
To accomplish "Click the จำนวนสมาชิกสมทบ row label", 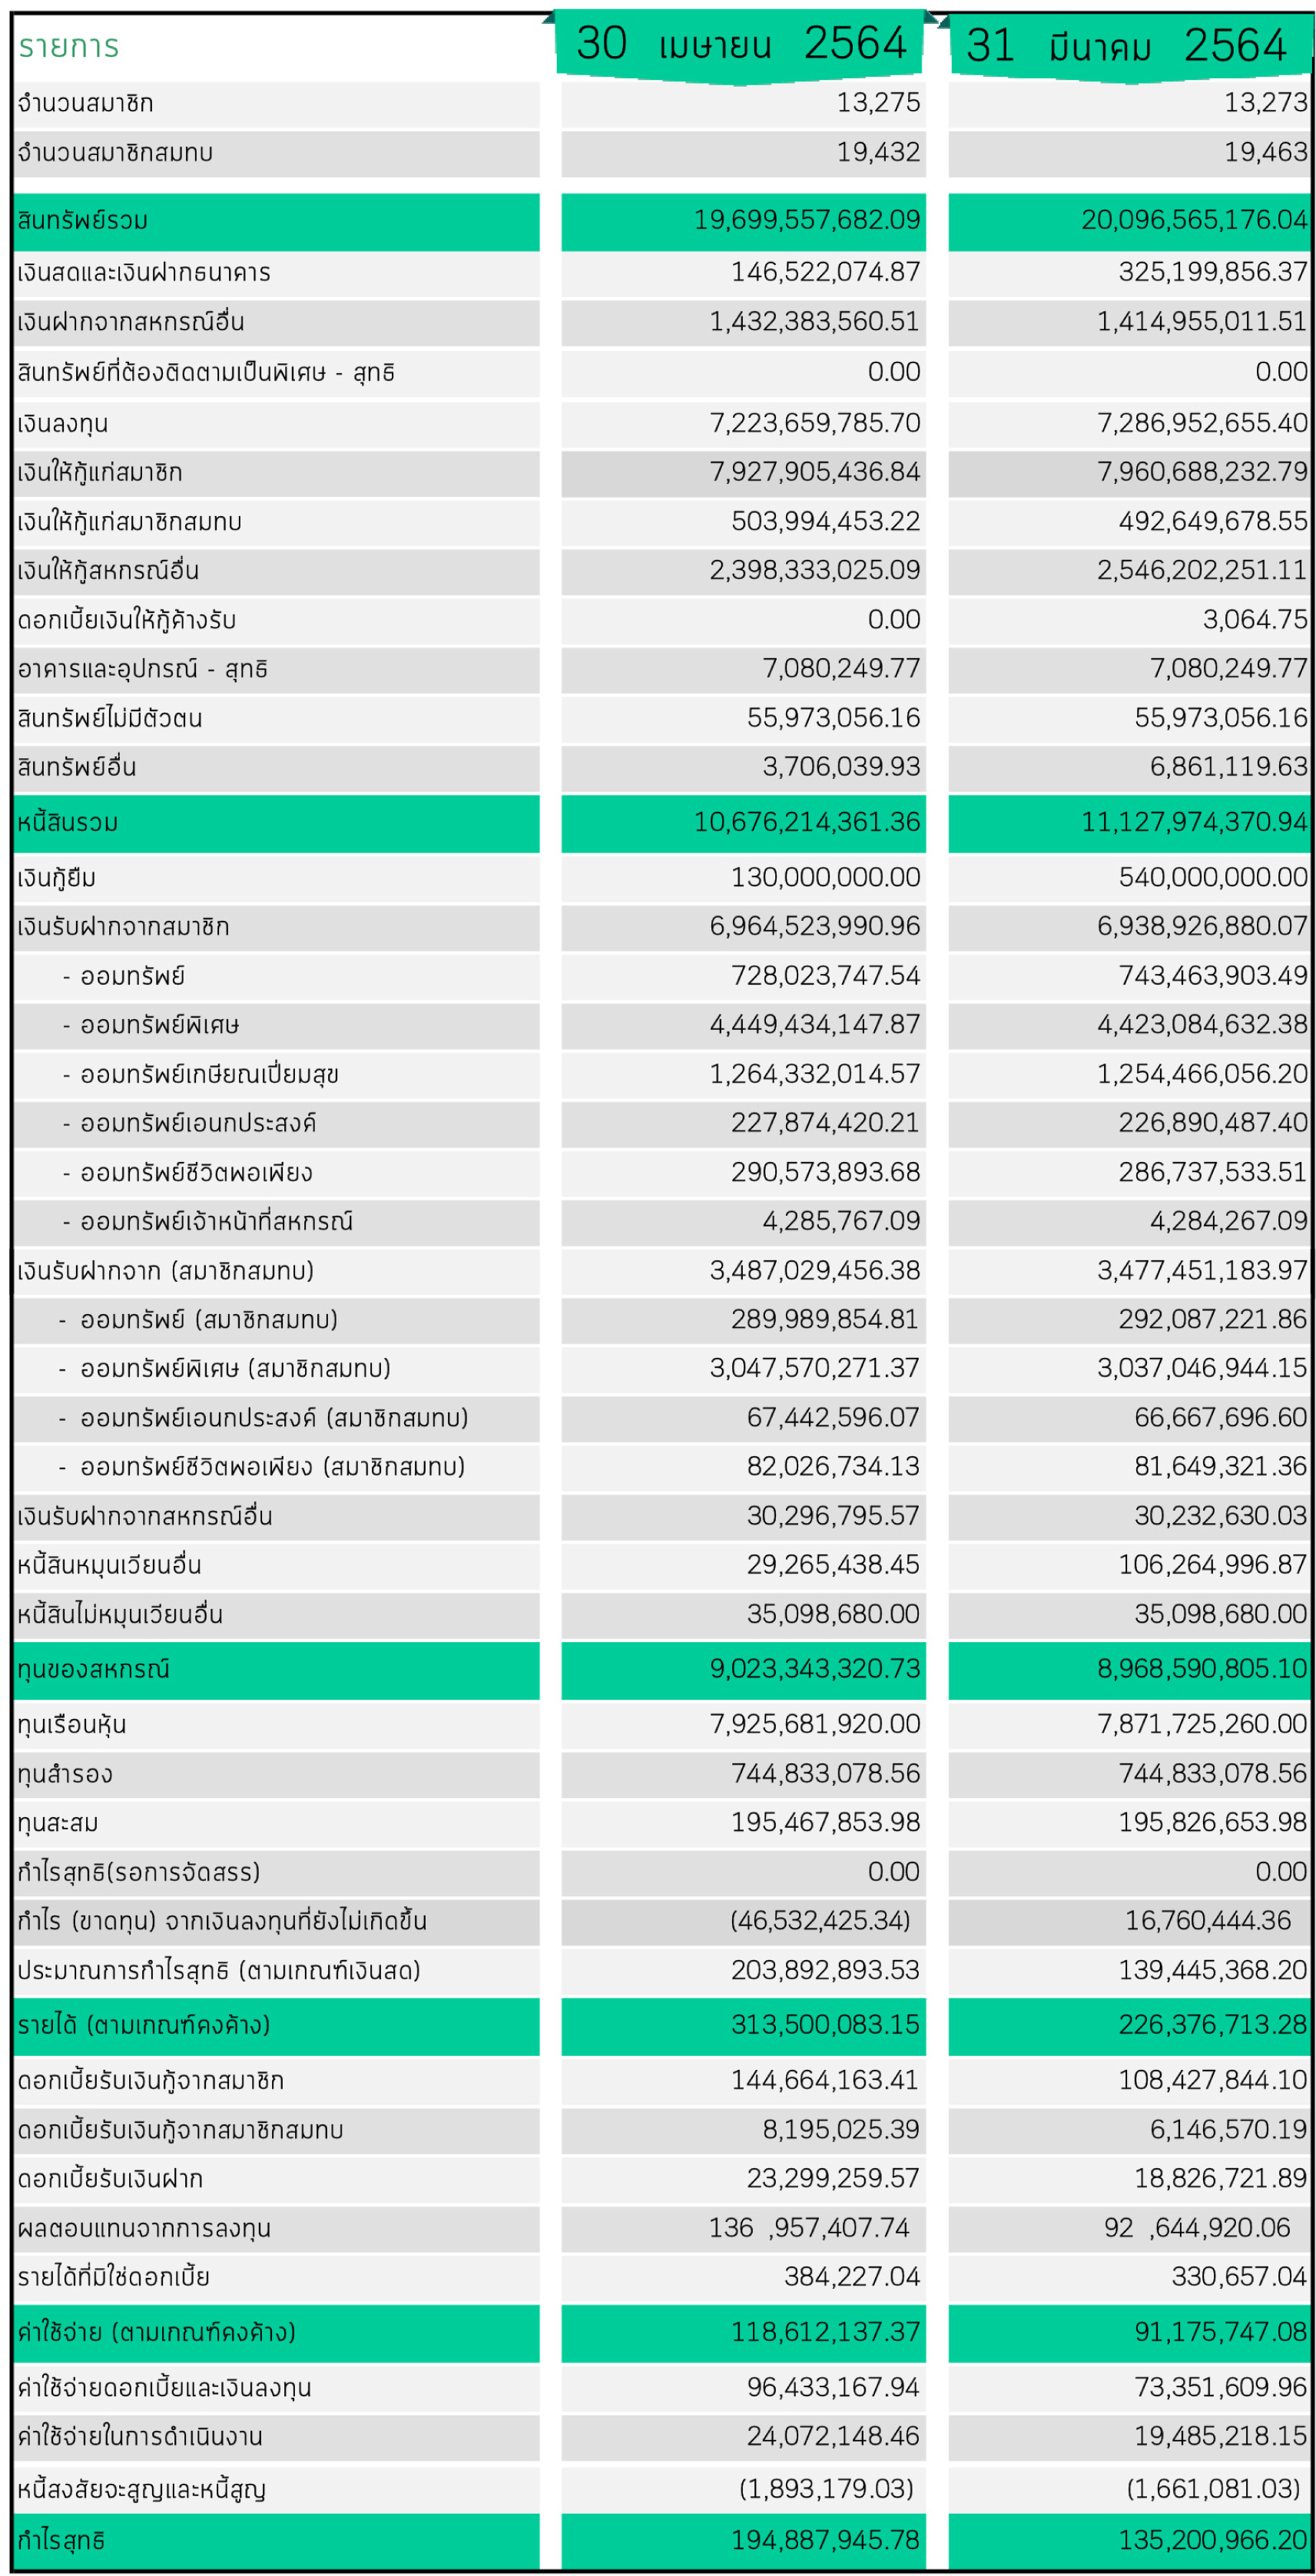I will click(x=115, y=152).
